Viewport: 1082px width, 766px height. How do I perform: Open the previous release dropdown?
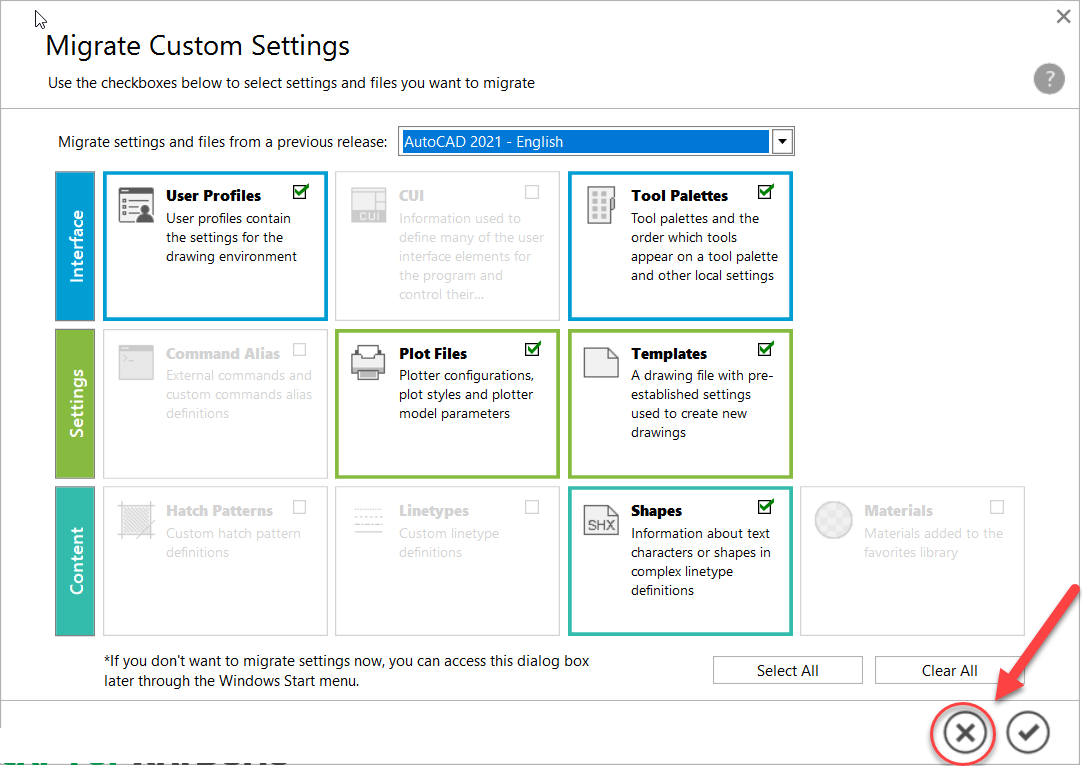pos(782,141)
